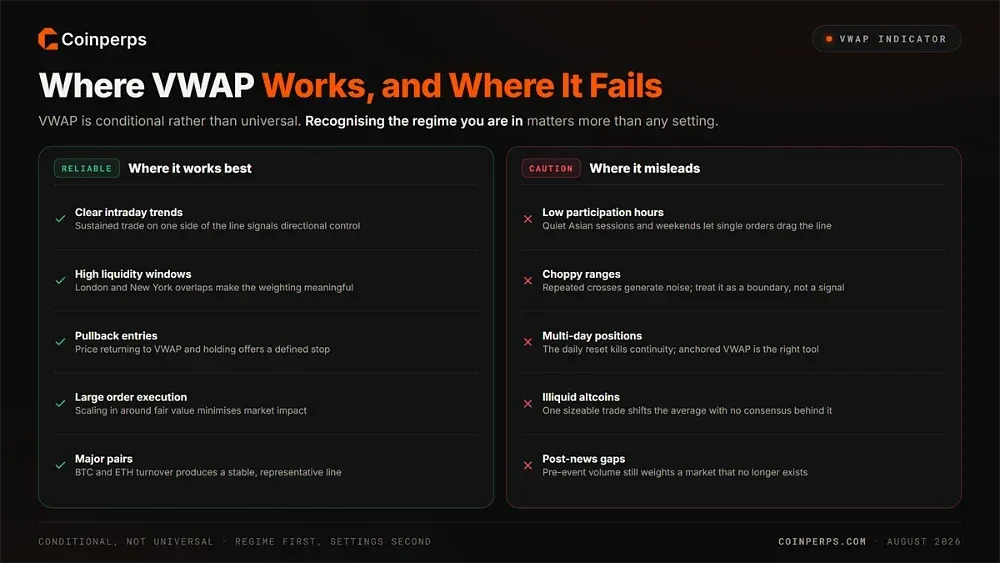Click the 'Where it misleads' heading

tap(645, 168)
